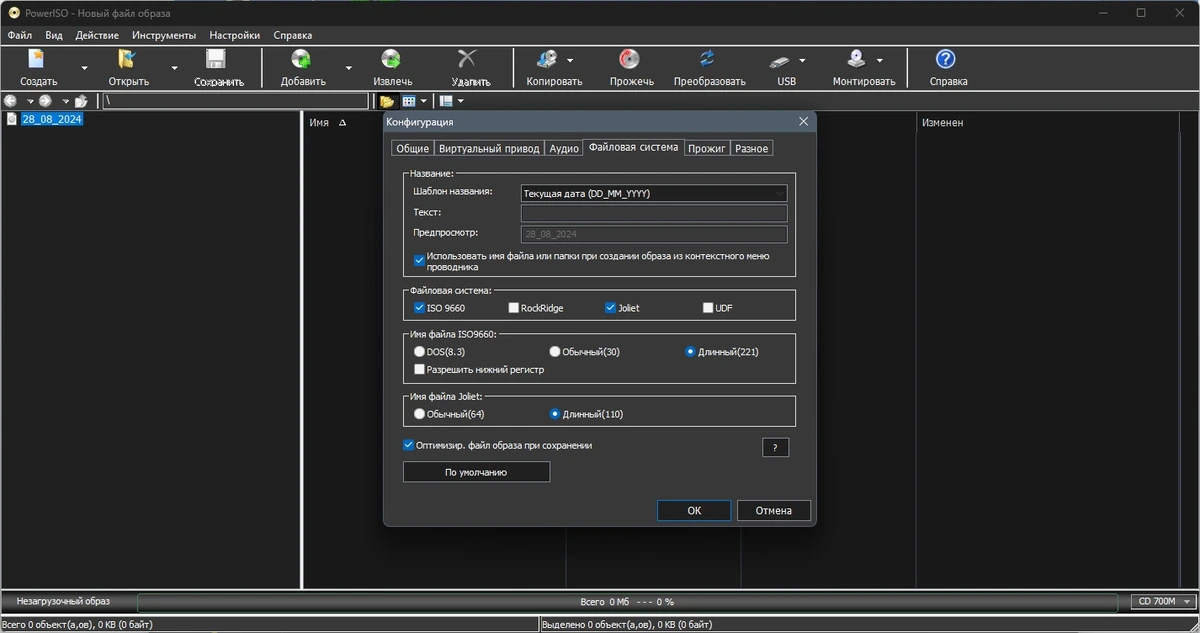Click the up-one-folder icon
Screen dimensions: 1200x633
[81, 101]
